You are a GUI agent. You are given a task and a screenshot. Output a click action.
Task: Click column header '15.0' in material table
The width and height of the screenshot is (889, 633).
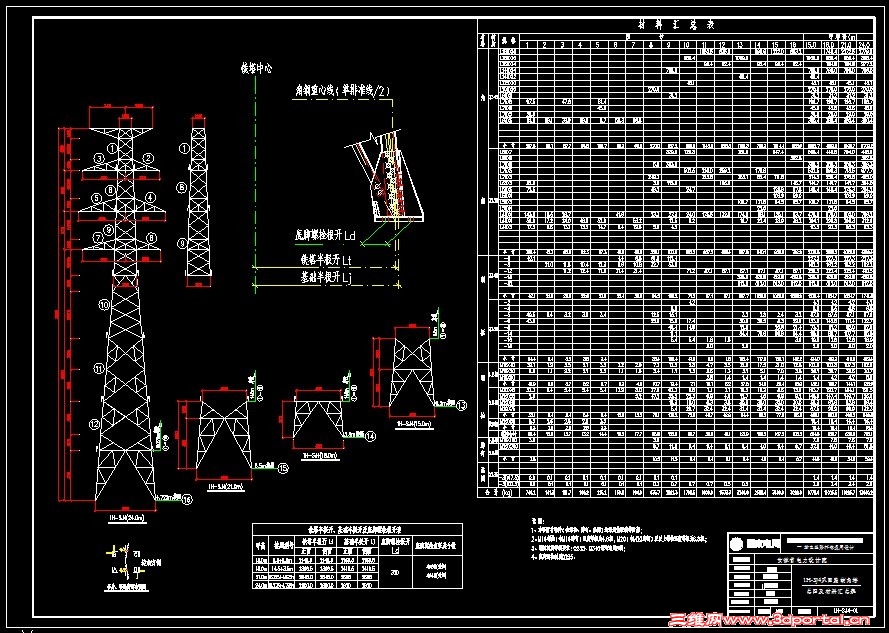click(x=812, y=44)
